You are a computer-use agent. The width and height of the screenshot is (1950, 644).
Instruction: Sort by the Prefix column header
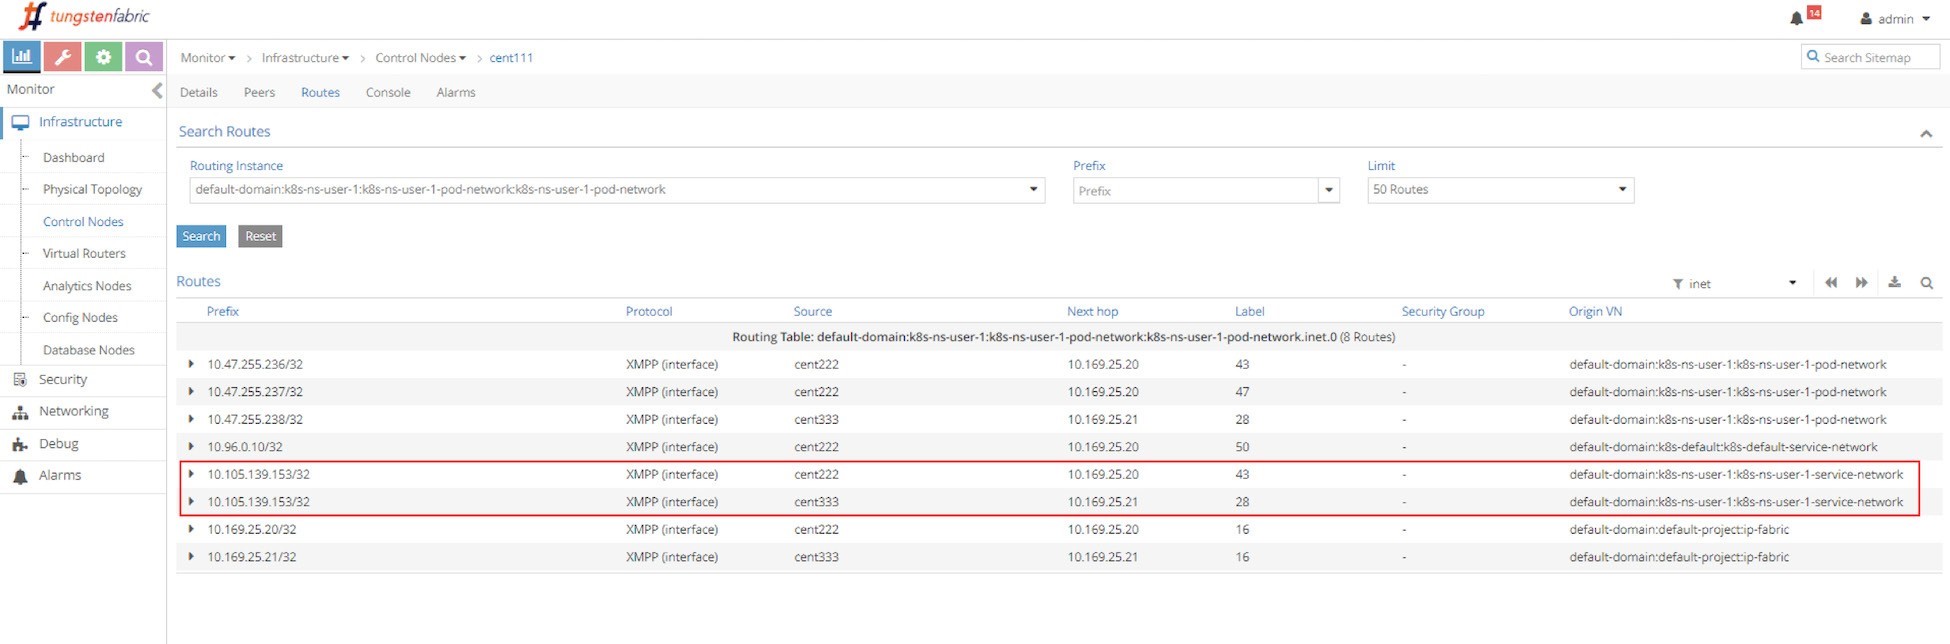tap(223, 311)
